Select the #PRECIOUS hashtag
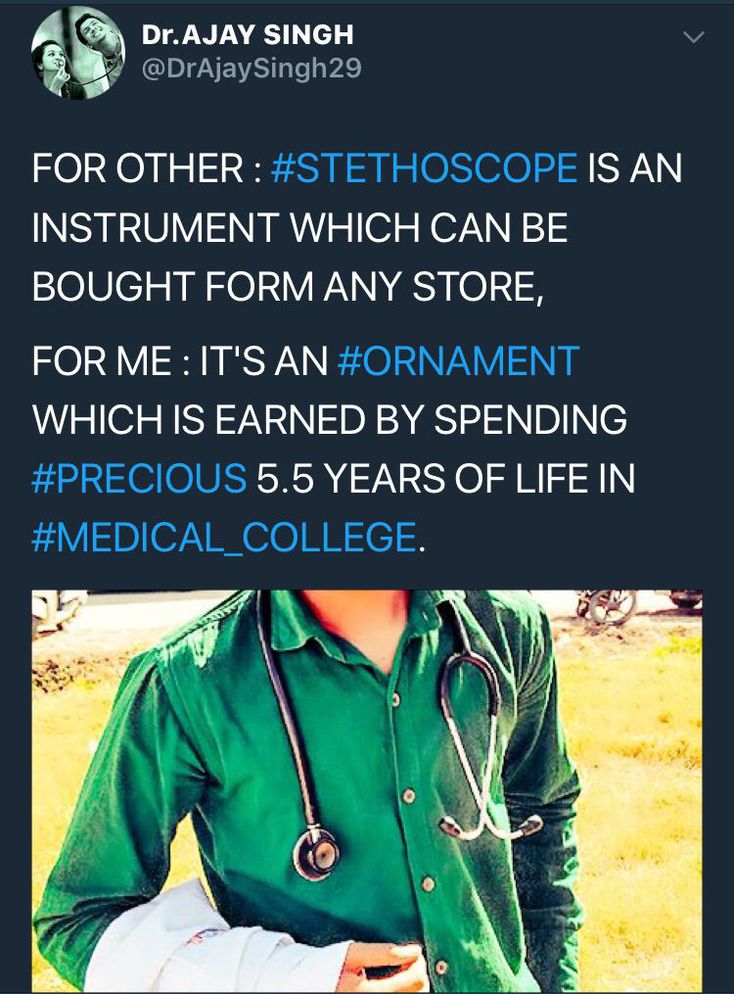Screen dimensions: 734x994 139,478
